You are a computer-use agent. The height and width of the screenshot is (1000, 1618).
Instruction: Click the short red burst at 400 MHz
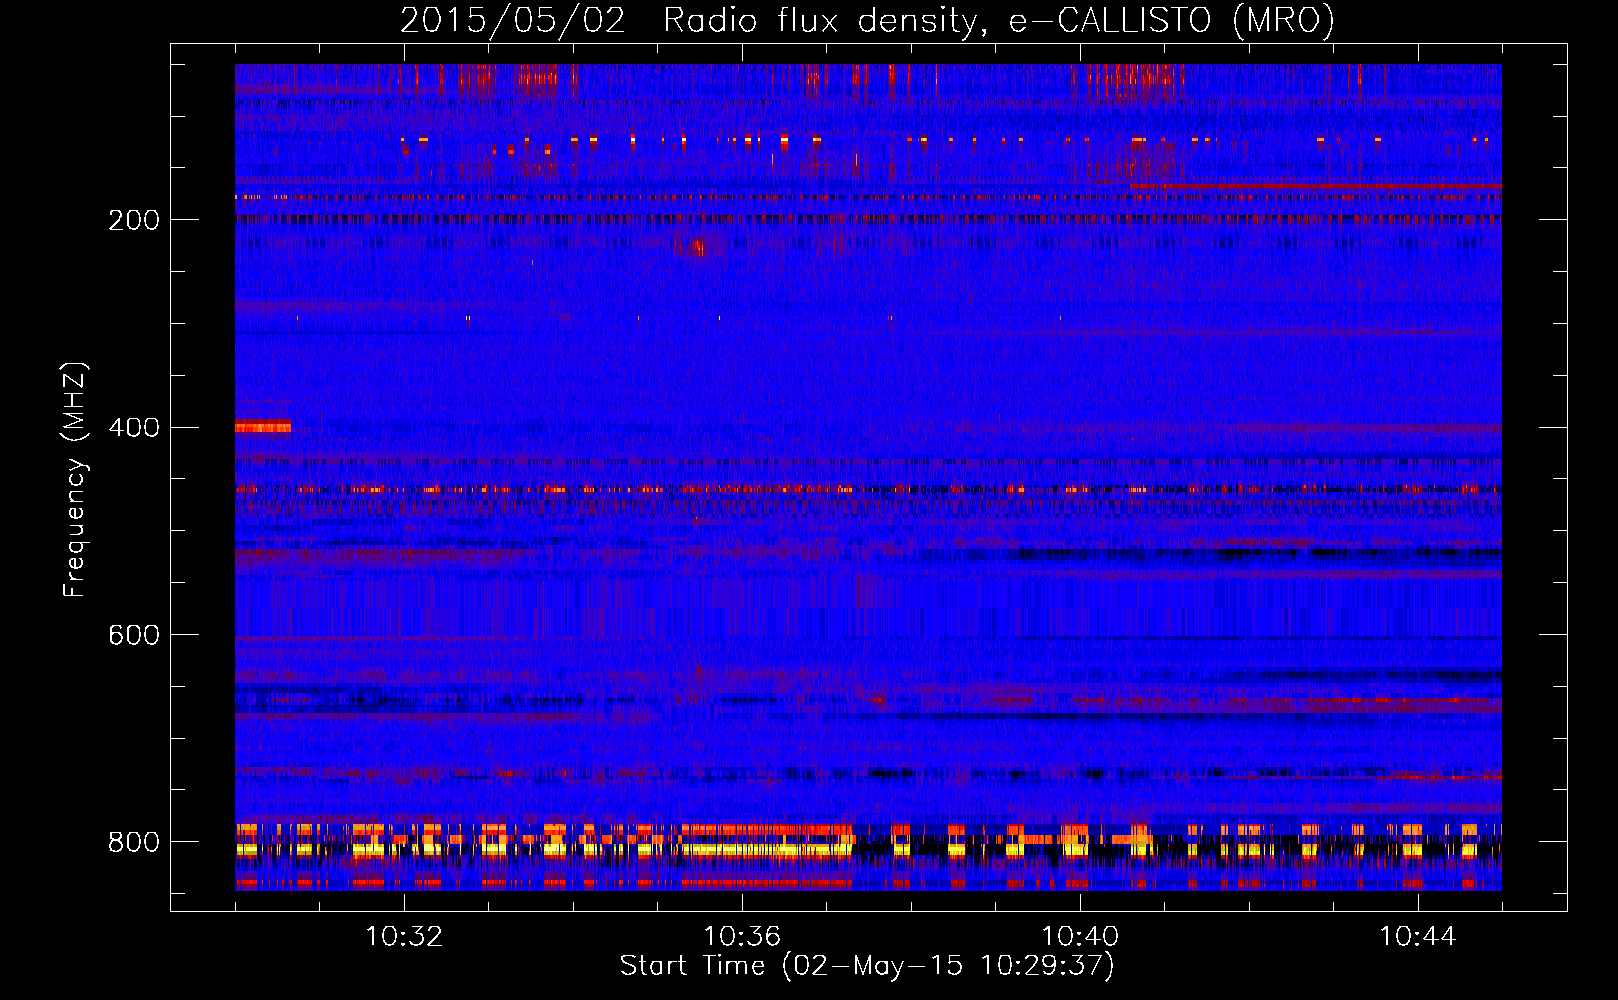[x=263, y=427]
